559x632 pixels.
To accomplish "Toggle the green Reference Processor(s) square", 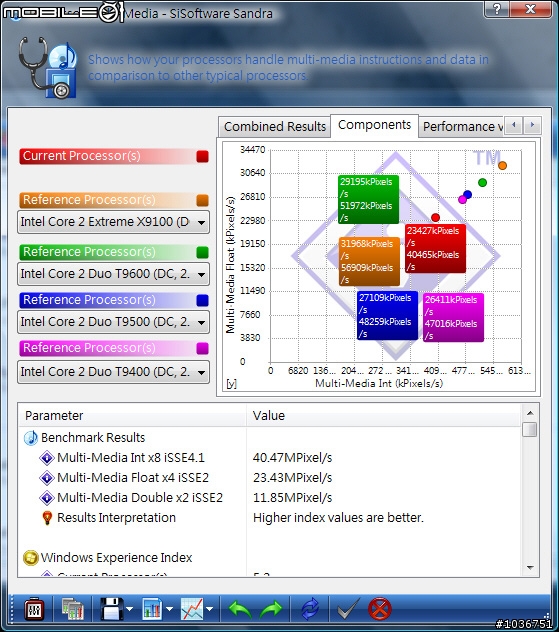I will pyautogui.click(x=203, y=252).
